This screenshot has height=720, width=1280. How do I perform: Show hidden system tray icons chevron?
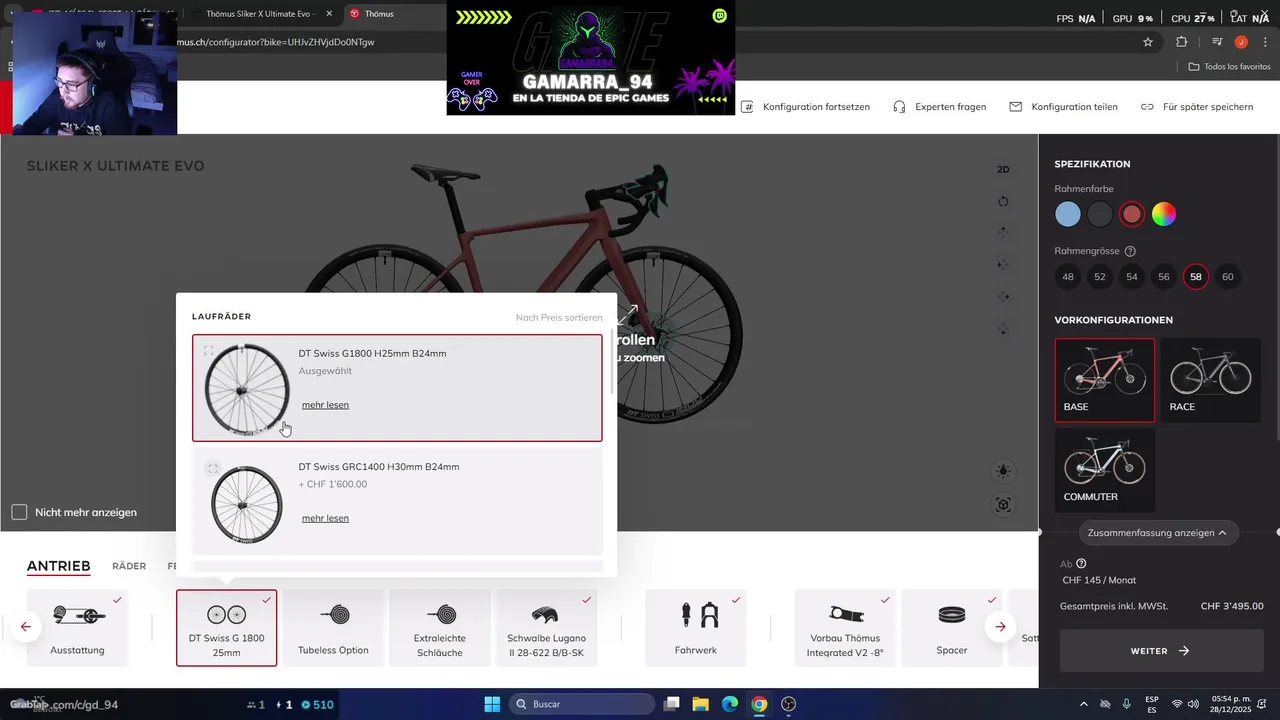tap(1083, 704)
